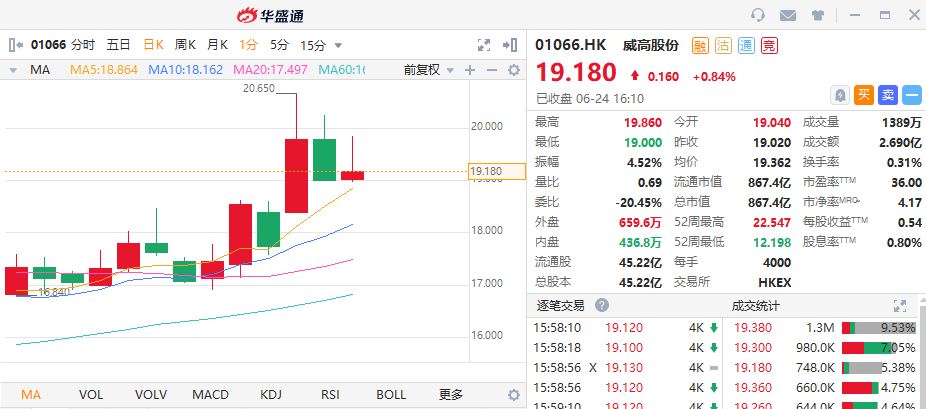Select the KDJ indicator tab
This screenshot has height=409, width=926.
click(270, 395)
